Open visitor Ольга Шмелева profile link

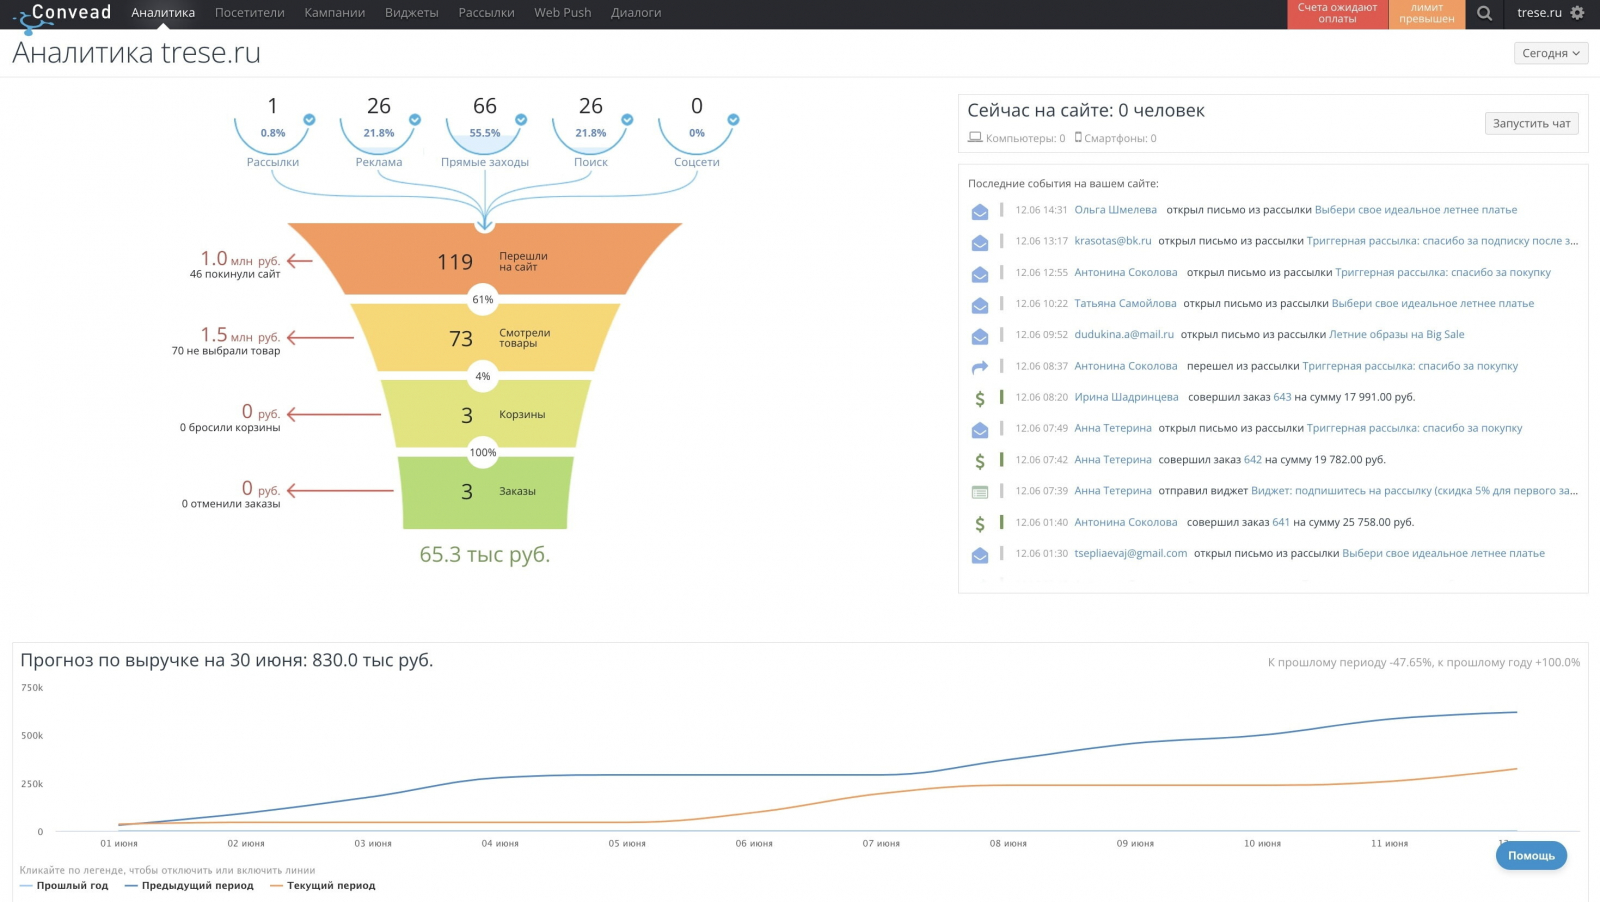[x=1116, y=210]
